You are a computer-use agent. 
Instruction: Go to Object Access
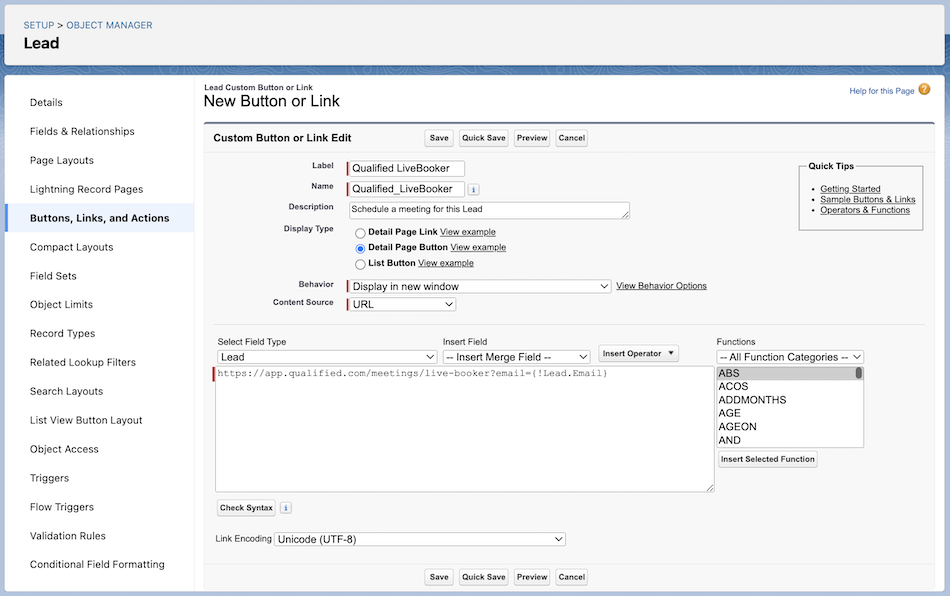click(x=64, y=449)
